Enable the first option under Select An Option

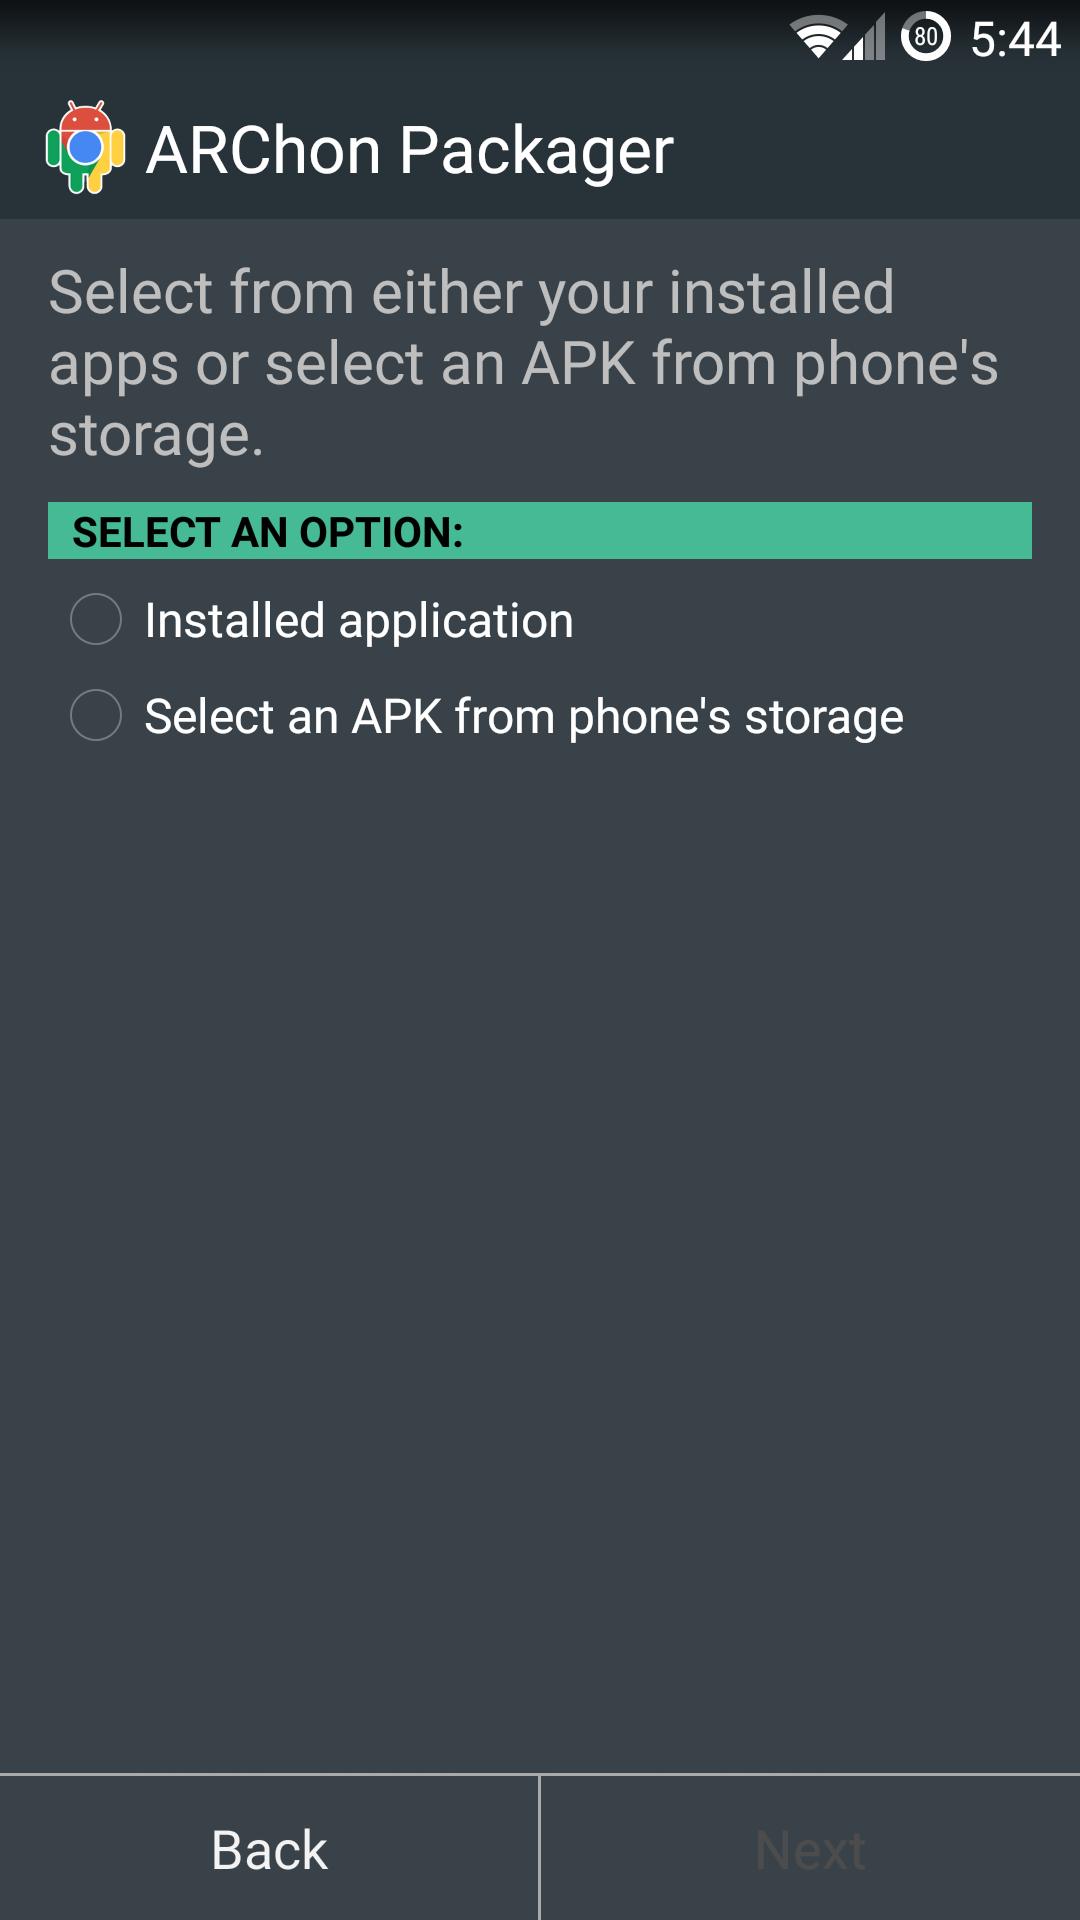95,620
